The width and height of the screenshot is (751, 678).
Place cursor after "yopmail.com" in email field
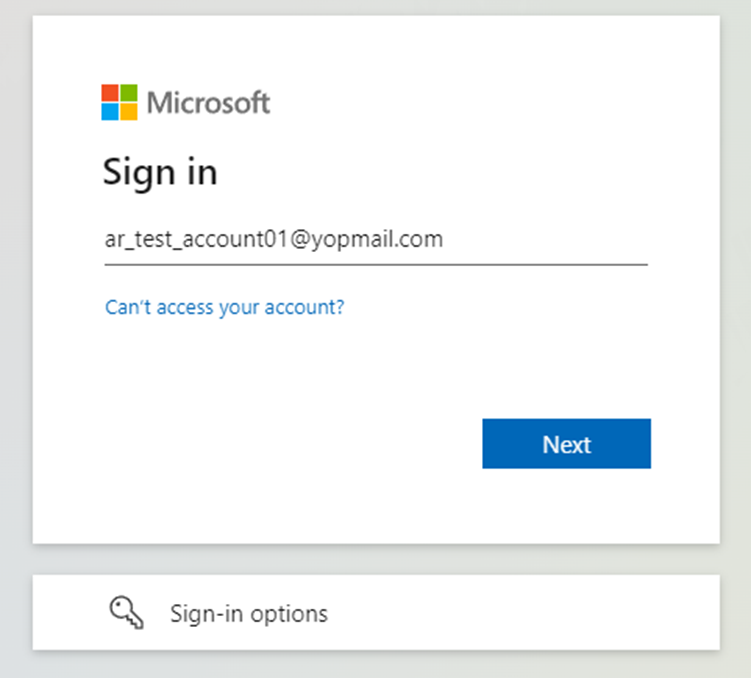tap(444, 240)
